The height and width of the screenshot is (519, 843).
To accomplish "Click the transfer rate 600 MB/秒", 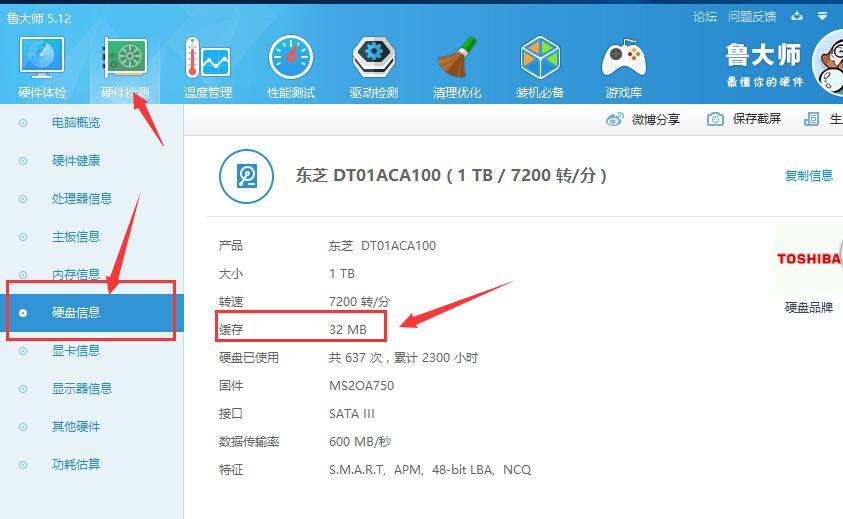I will point(360,442).
